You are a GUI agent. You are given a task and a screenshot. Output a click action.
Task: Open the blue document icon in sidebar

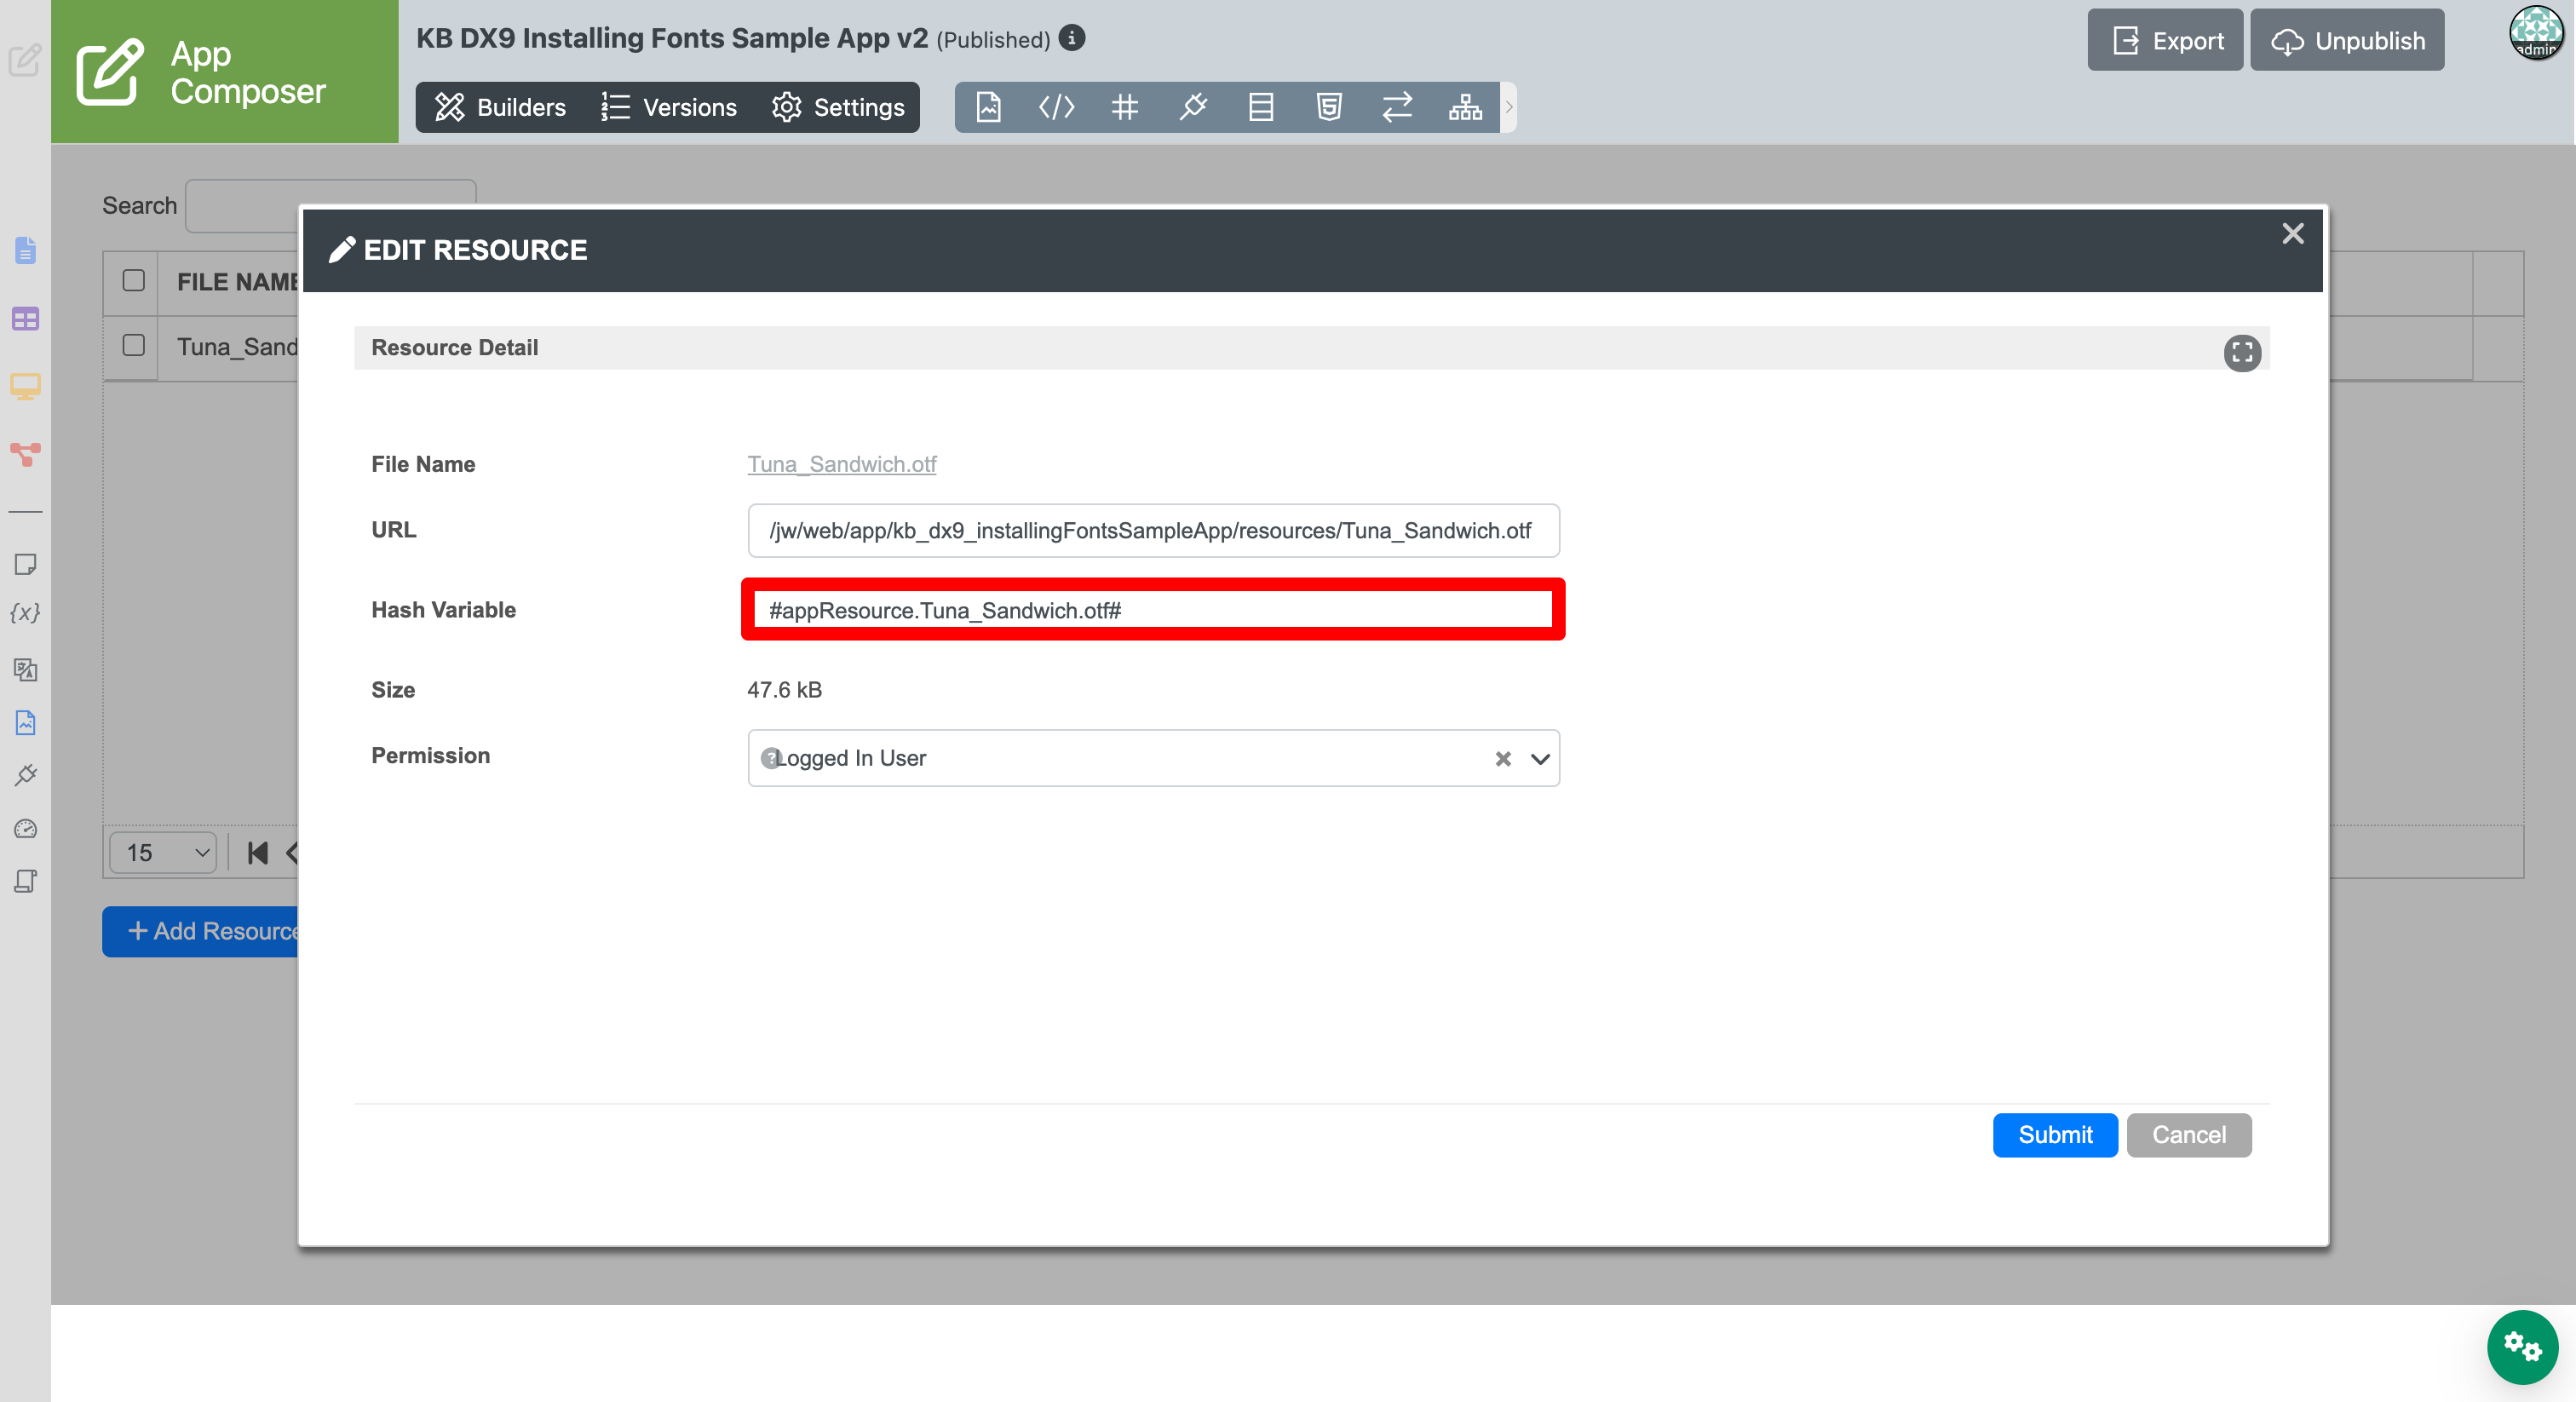click(26, 250)
